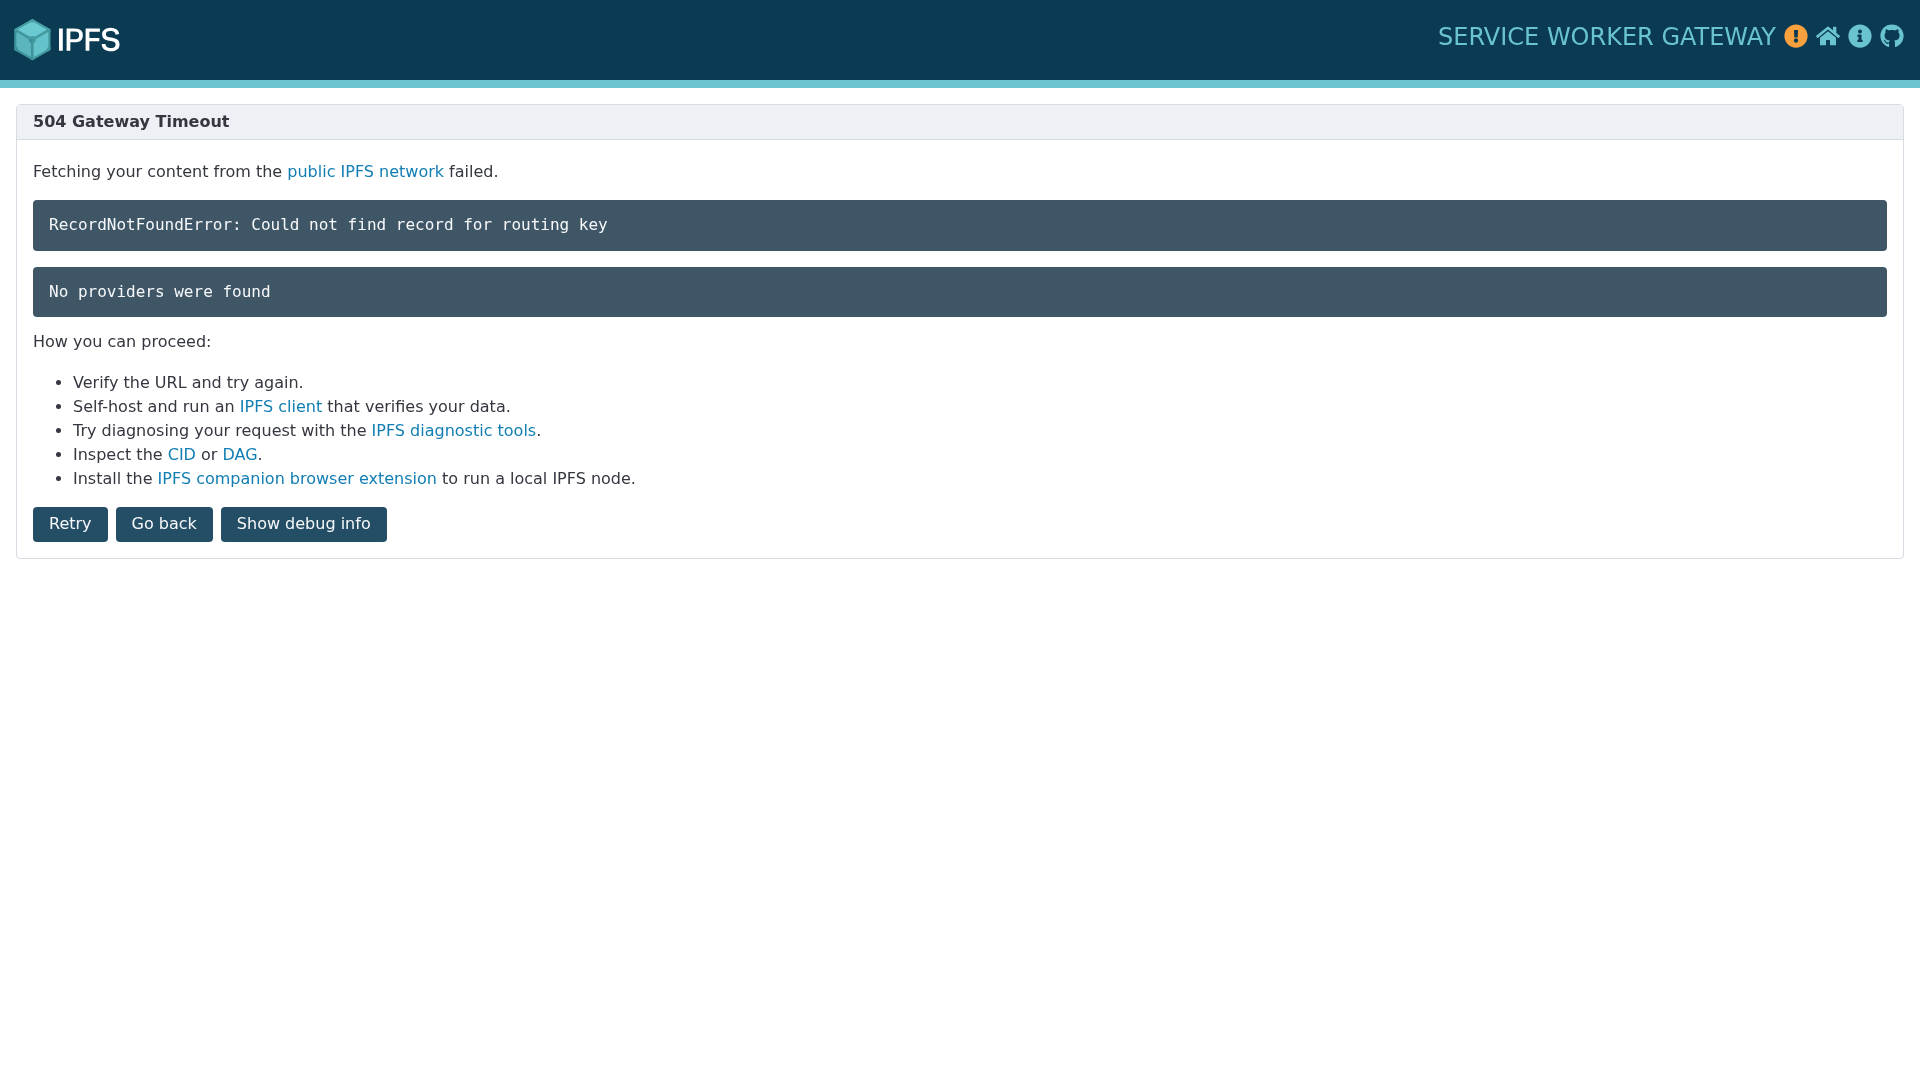
Task: Open the IPFS diagnostic tools link
Action: tap(454, 431)
